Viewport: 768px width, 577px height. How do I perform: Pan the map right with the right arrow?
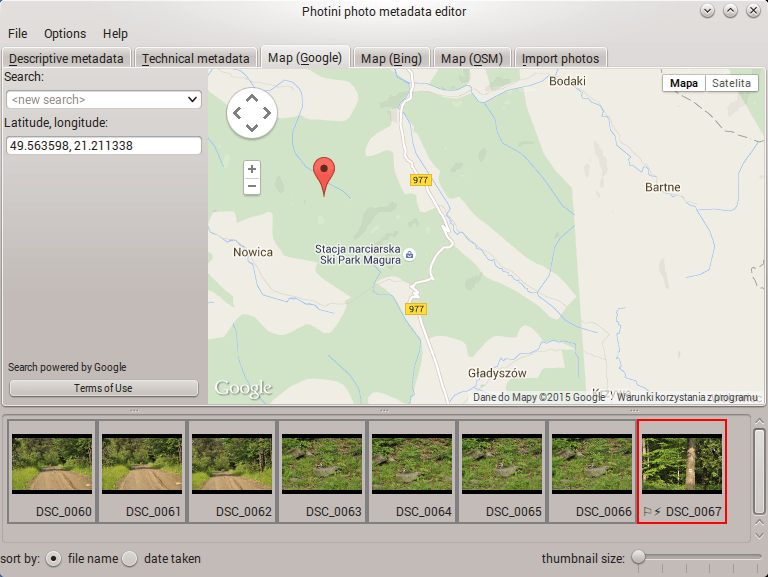(267, 113)
